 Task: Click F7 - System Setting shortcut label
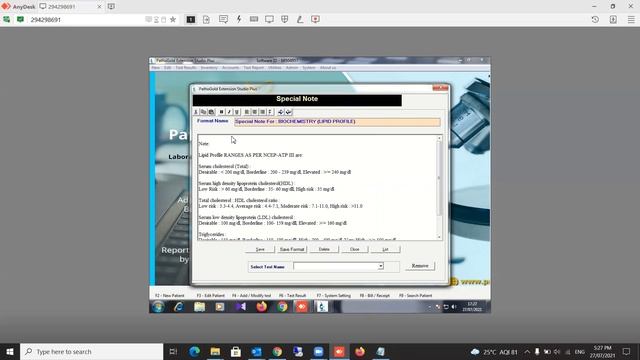click(x=333, y=295)
